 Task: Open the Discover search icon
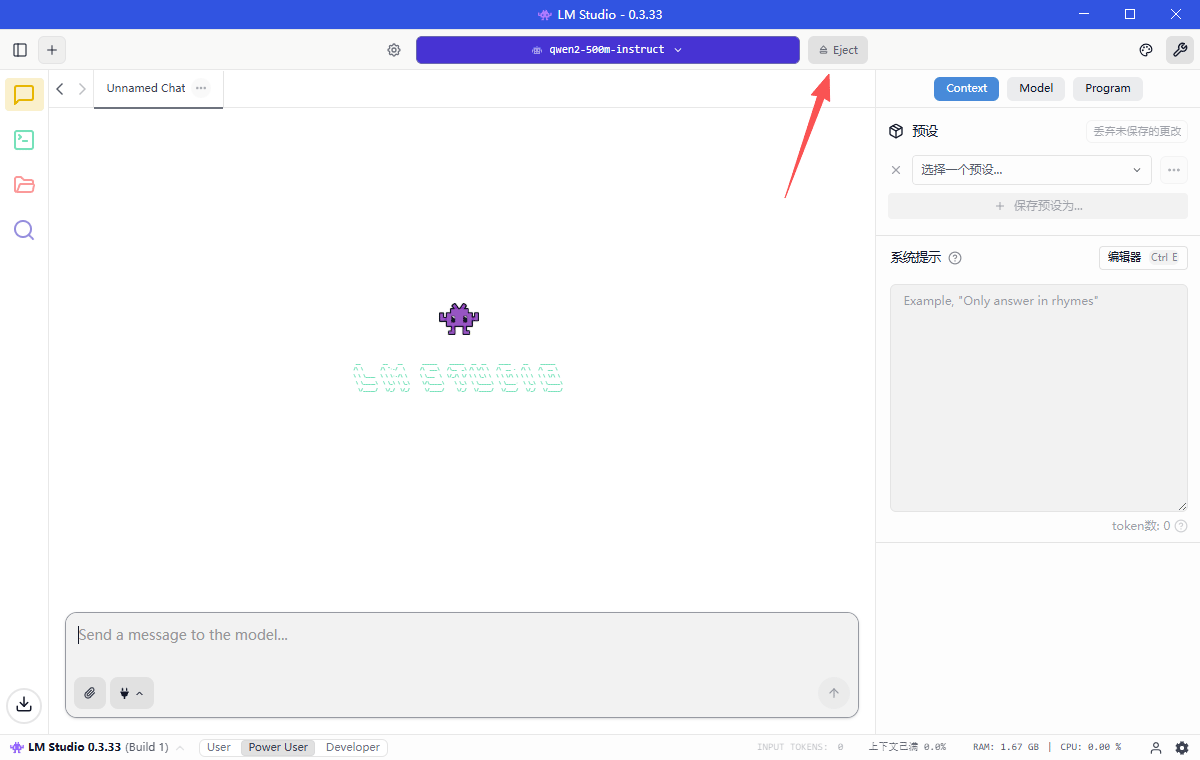[24, 230]
